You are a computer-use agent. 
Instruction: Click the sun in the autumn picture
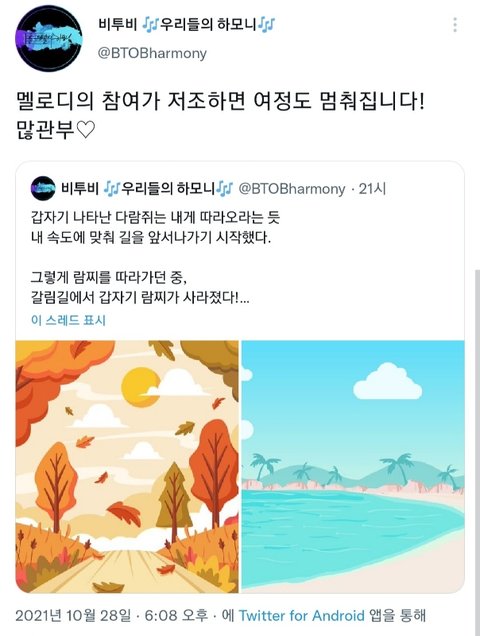[139, 387]
